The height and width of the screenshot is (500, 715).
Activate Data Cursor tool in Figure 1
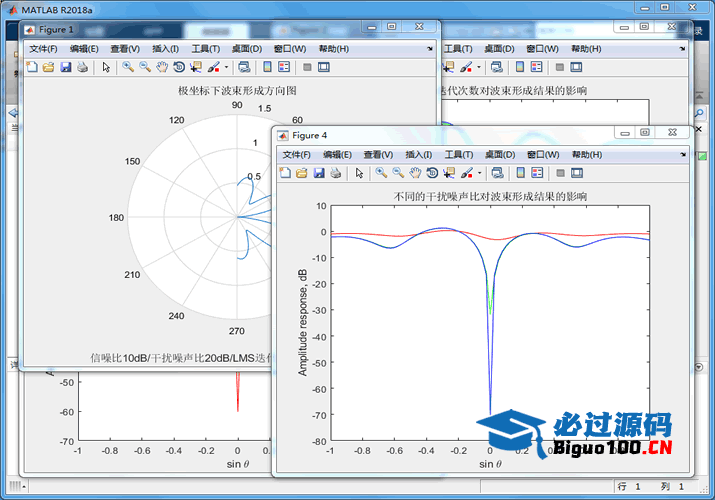[196, 67]
